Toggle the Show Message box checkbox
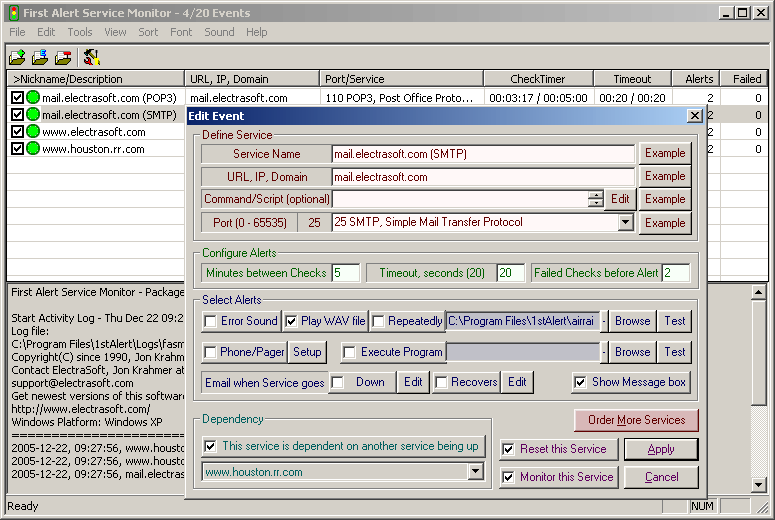Image resolution: width=775 pixels, height=520 pixels. point(580,382)
